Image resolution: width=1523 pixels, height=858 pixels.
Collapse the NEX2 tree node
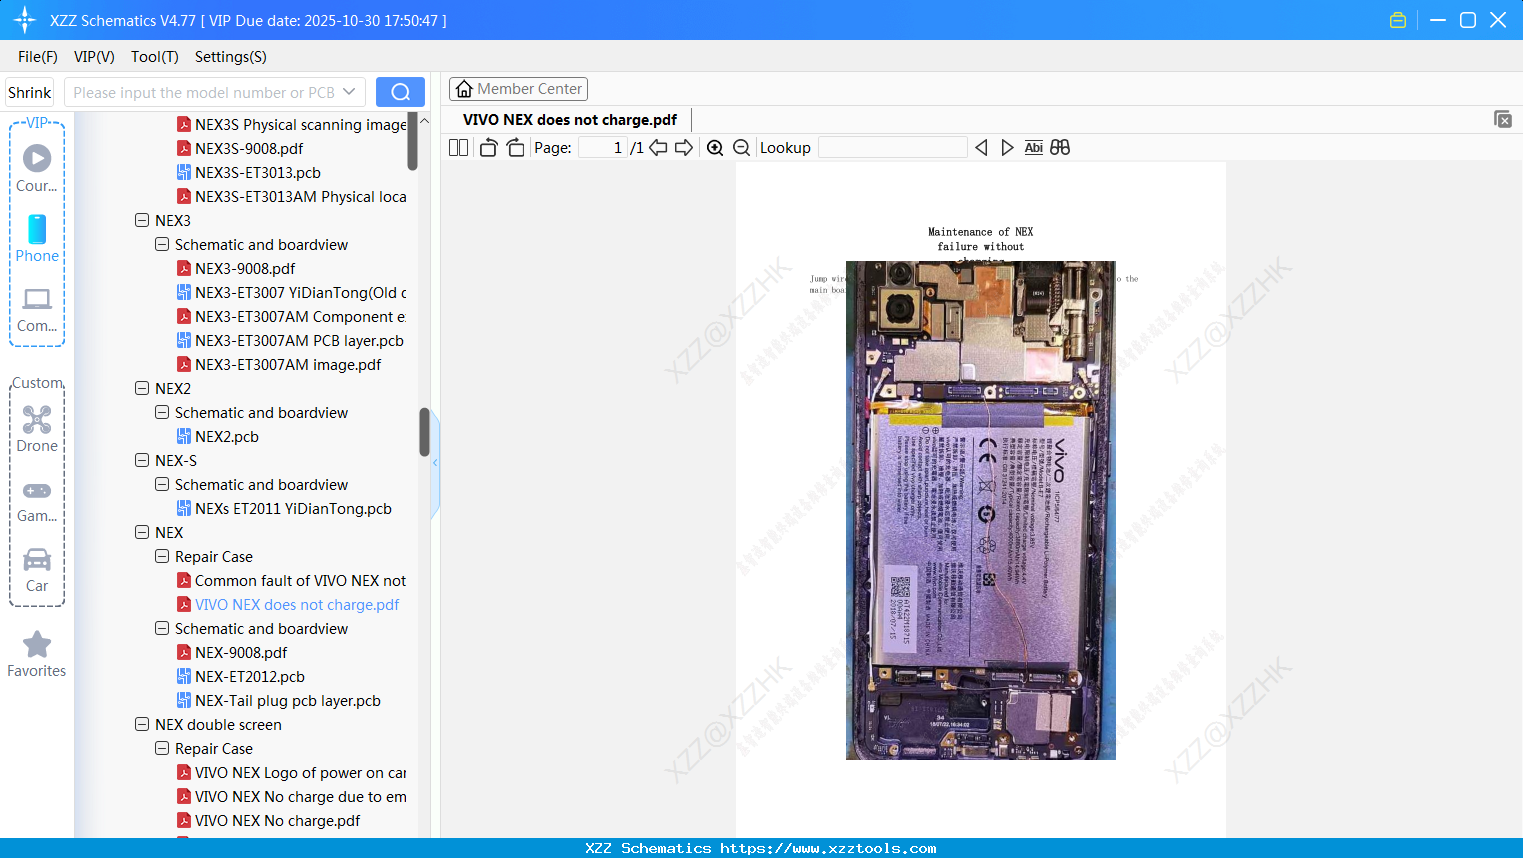tap(142, 388)
